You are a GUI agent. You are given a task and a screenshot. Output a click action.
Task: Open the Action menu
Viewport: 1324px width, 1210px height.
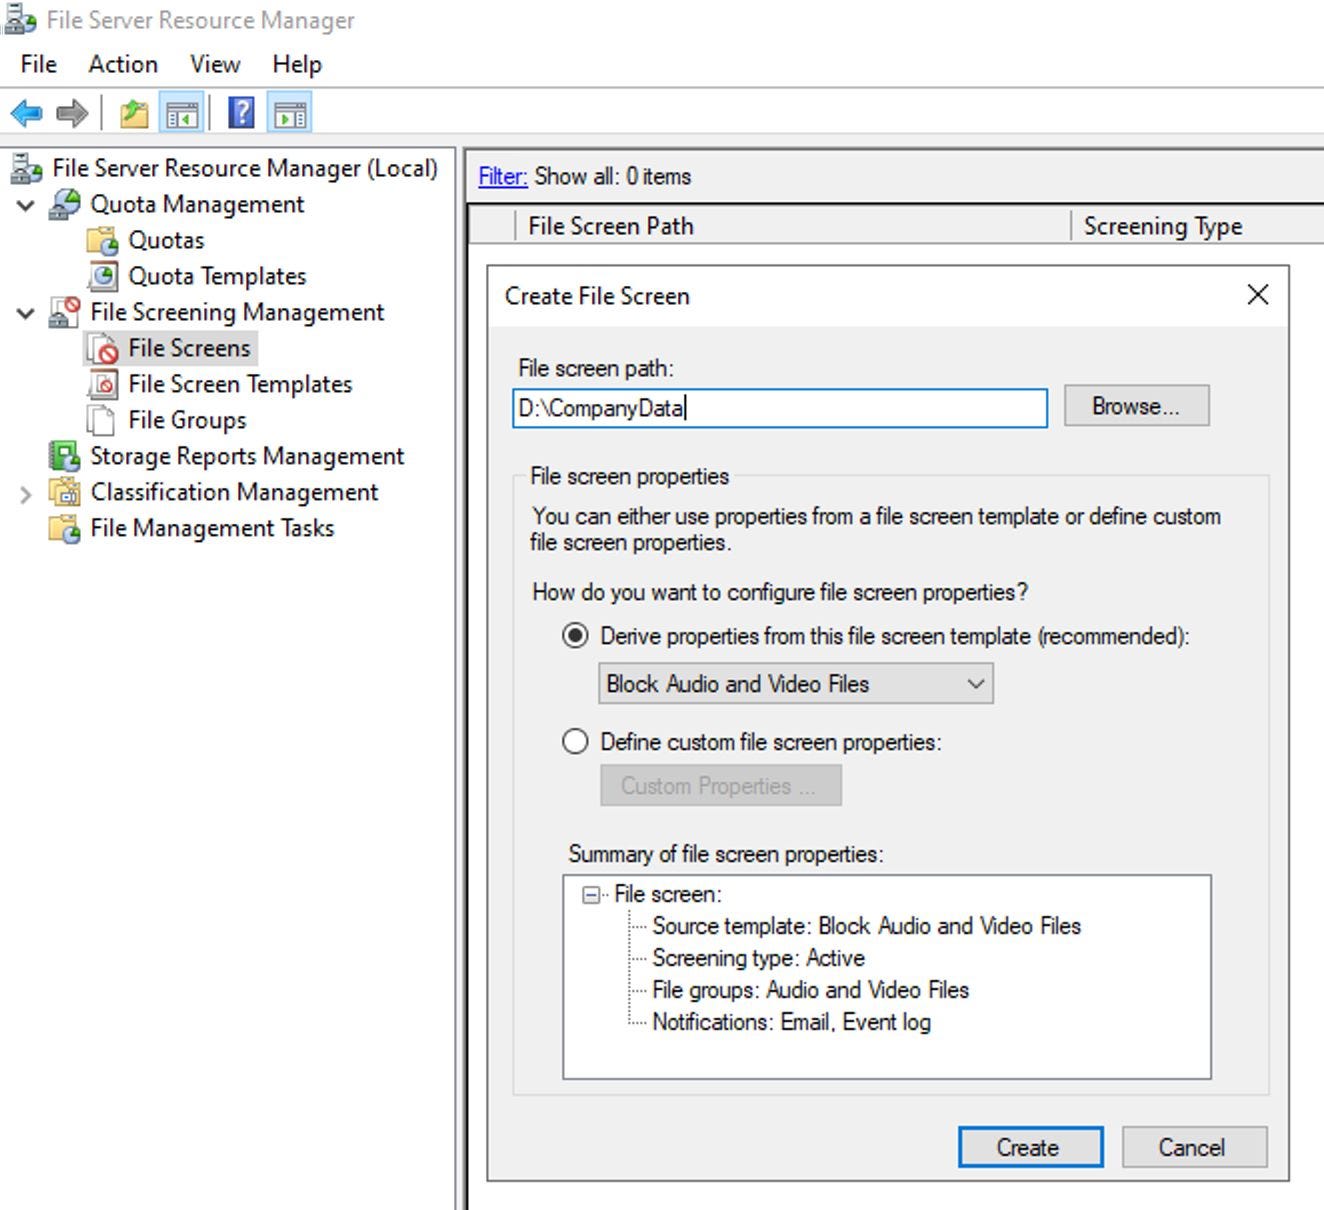[123, 64]
